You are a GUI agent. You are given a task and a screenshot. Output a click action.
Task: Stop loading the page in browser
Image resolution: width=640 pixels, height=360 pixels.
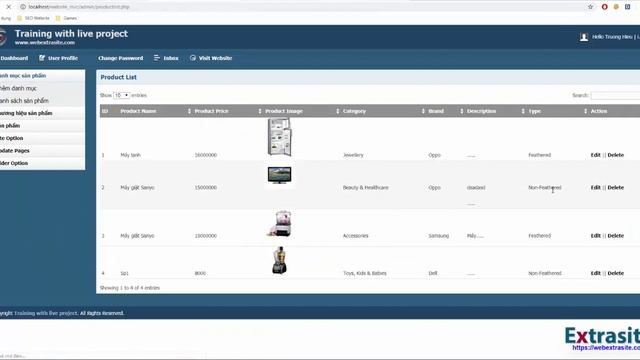tap(9, 7)
